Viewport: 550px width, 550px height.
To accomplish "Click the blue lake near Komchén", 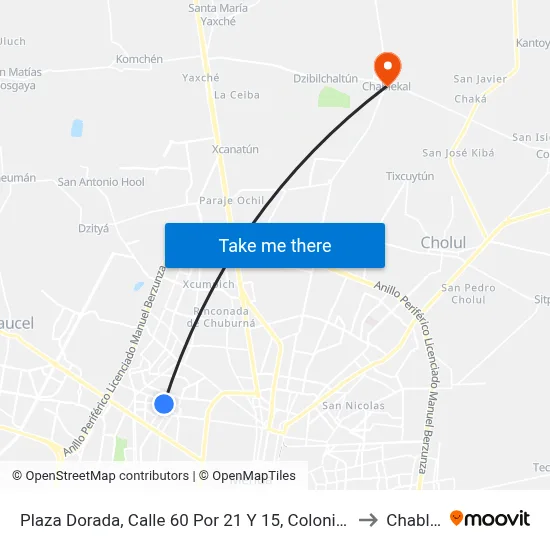I will click(x=77, y=128).
